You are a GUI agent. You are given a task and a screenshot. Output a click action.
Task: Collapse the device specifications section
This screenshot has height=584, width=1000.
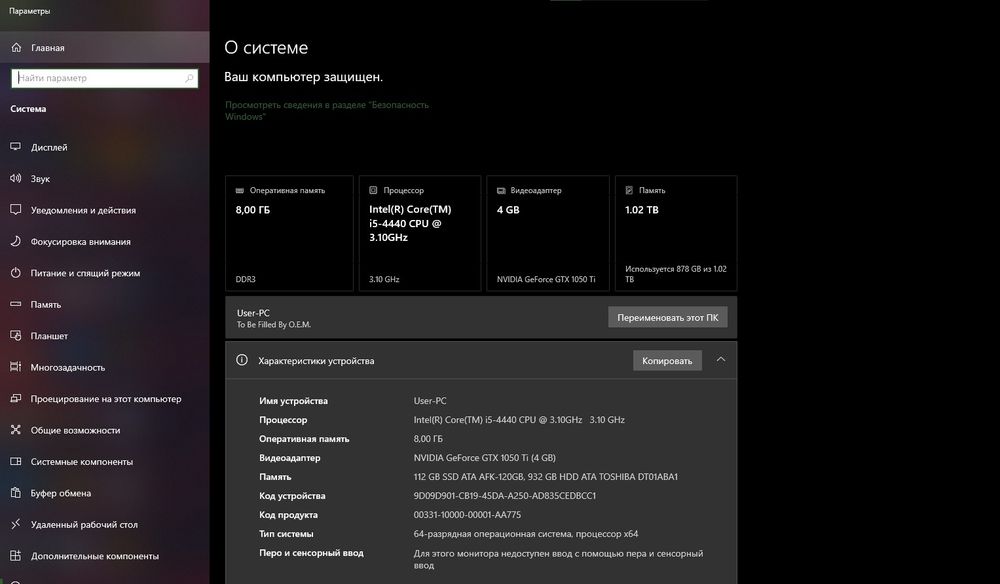click(x=721, y=360)
